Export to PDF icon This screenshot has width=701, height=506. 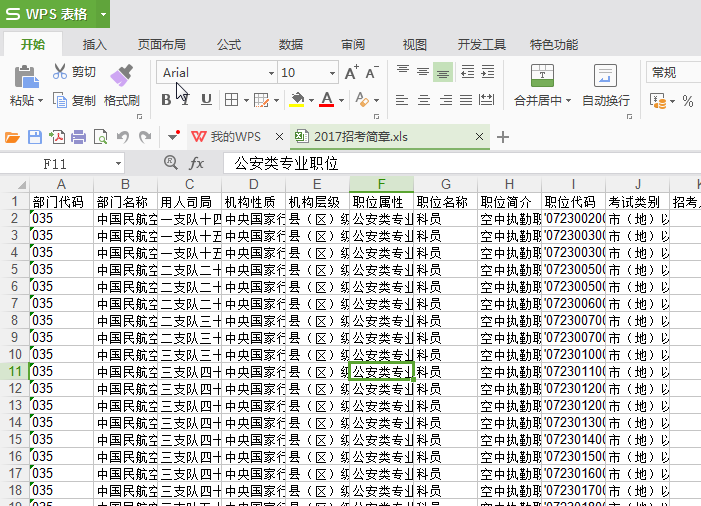click(57, 137)
